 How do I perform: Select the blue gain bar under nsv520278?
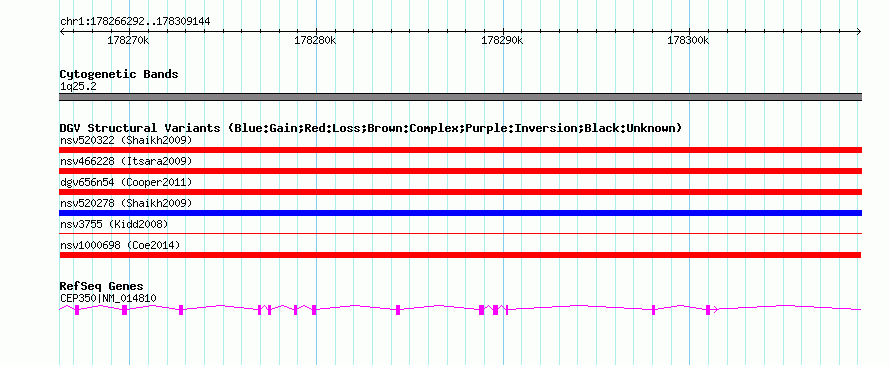[460, 213]
